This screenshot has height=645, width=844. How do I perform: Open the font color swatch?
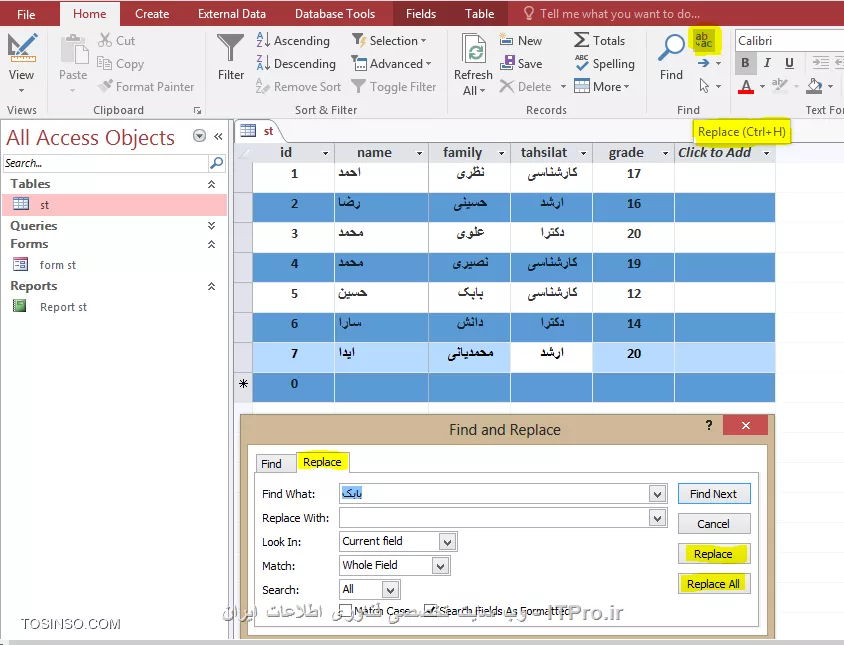[745, 87]
